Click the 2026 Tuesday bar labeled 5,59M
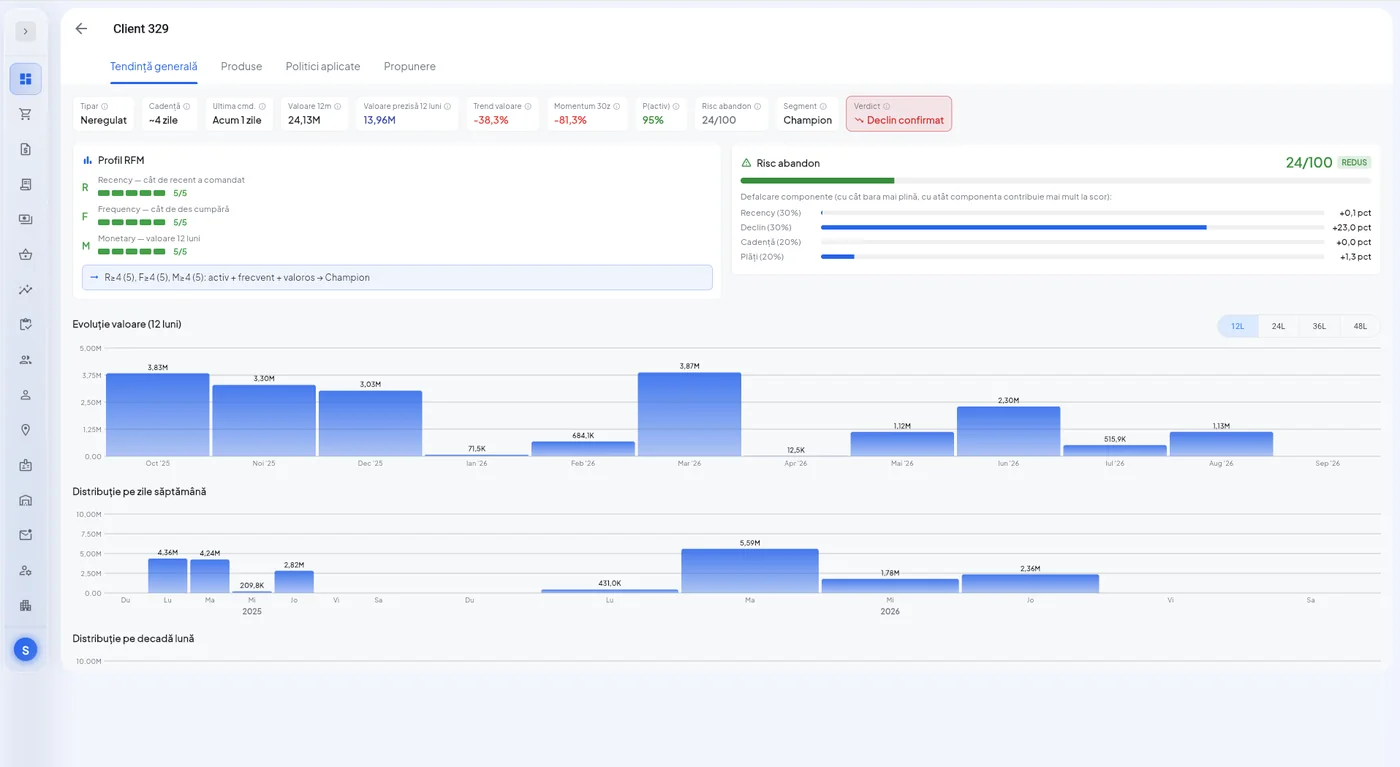 click(x=750, y=570)
